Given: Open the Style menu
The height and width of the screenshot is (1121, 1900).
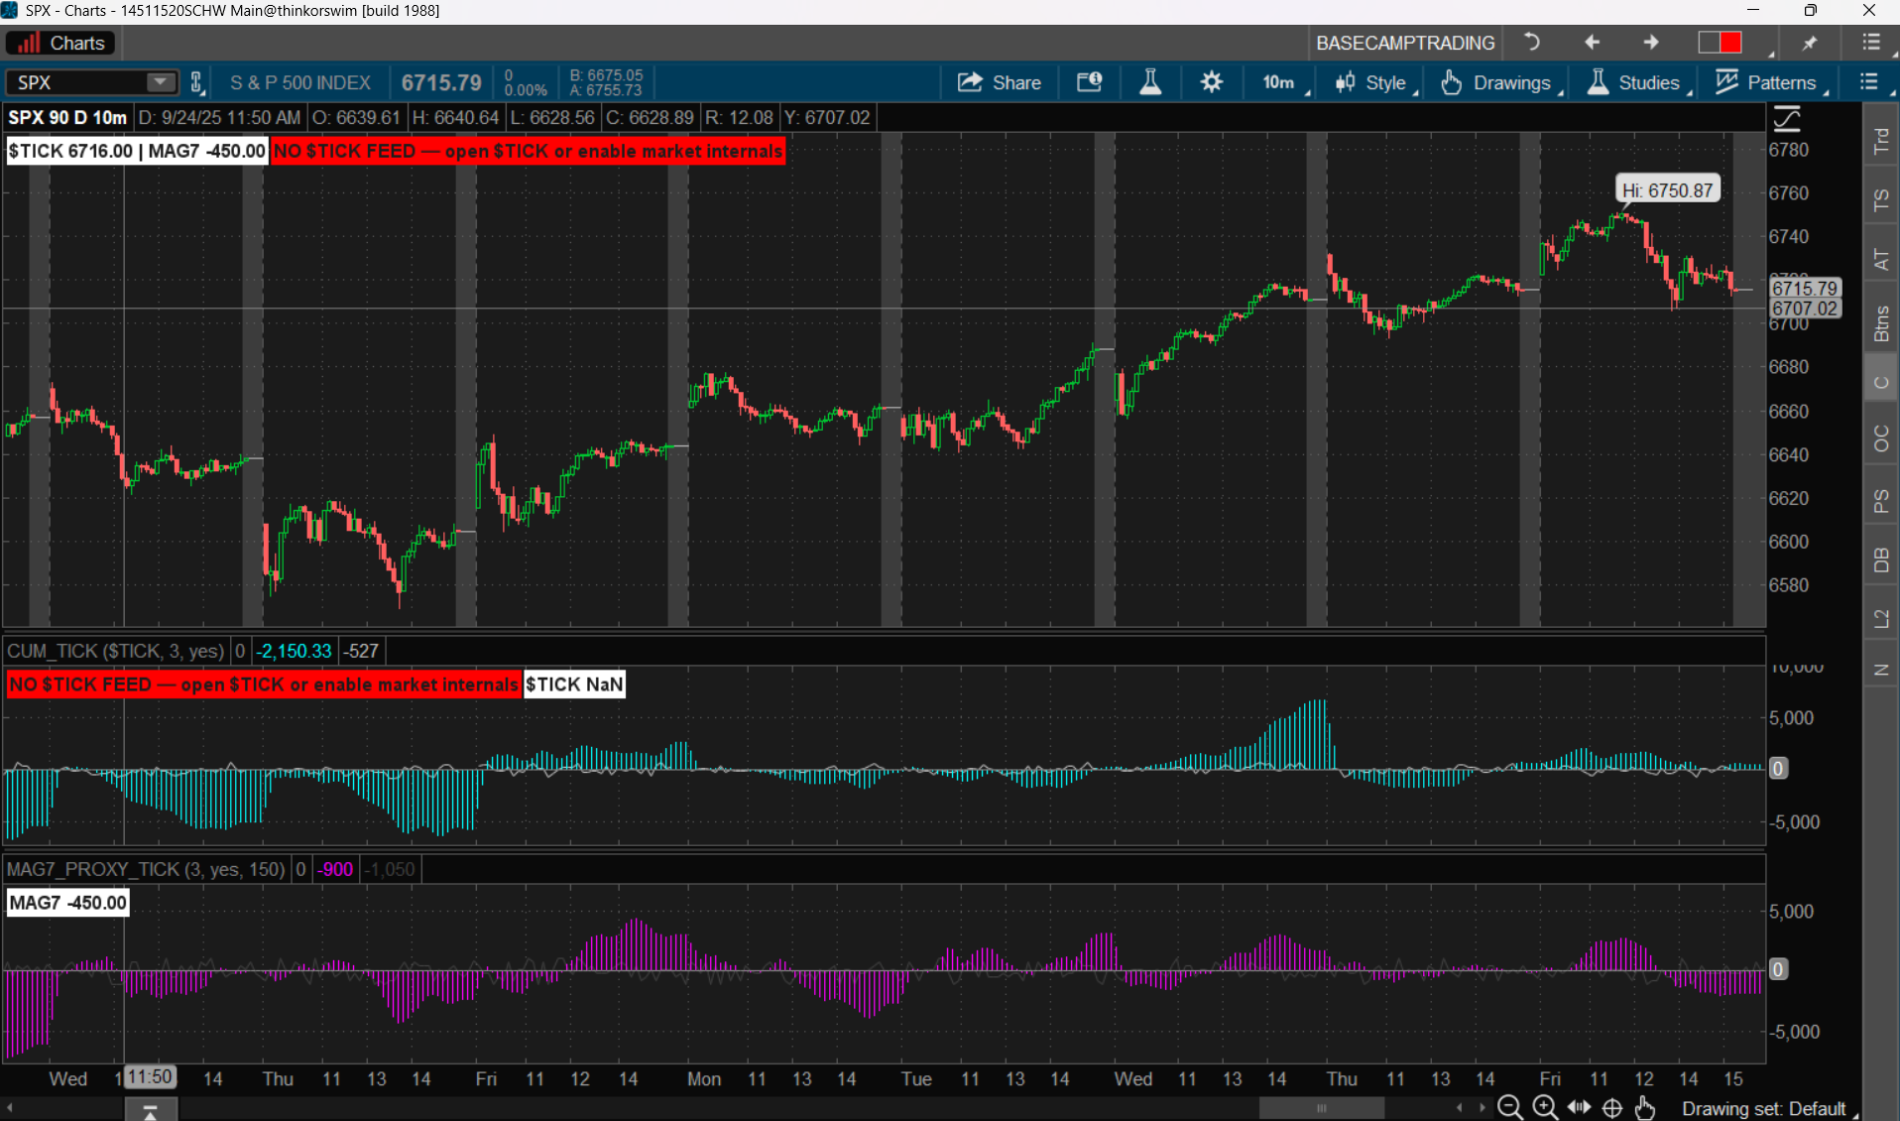Looking at the screenshot, I should coord(1372,83).
